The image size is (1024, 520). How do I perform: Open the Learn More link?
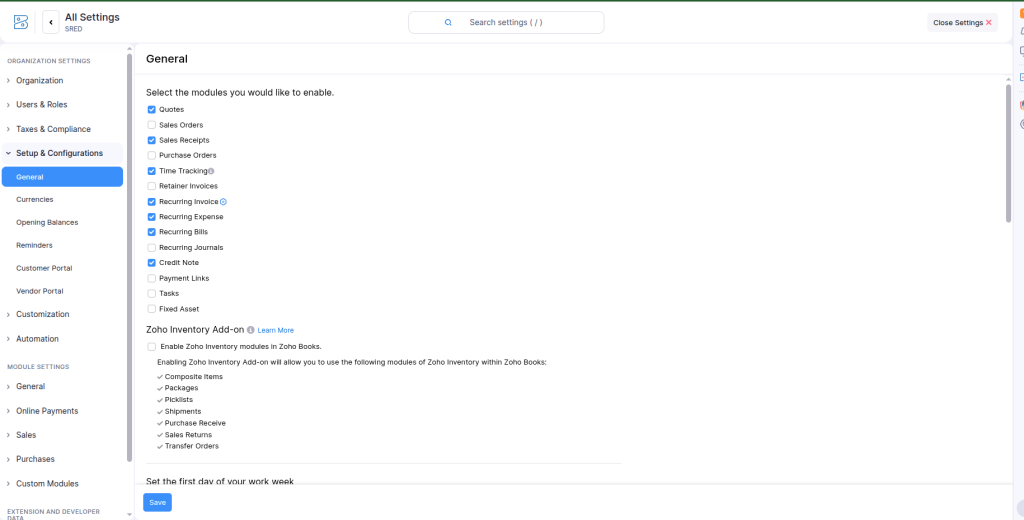coord(276,331)
